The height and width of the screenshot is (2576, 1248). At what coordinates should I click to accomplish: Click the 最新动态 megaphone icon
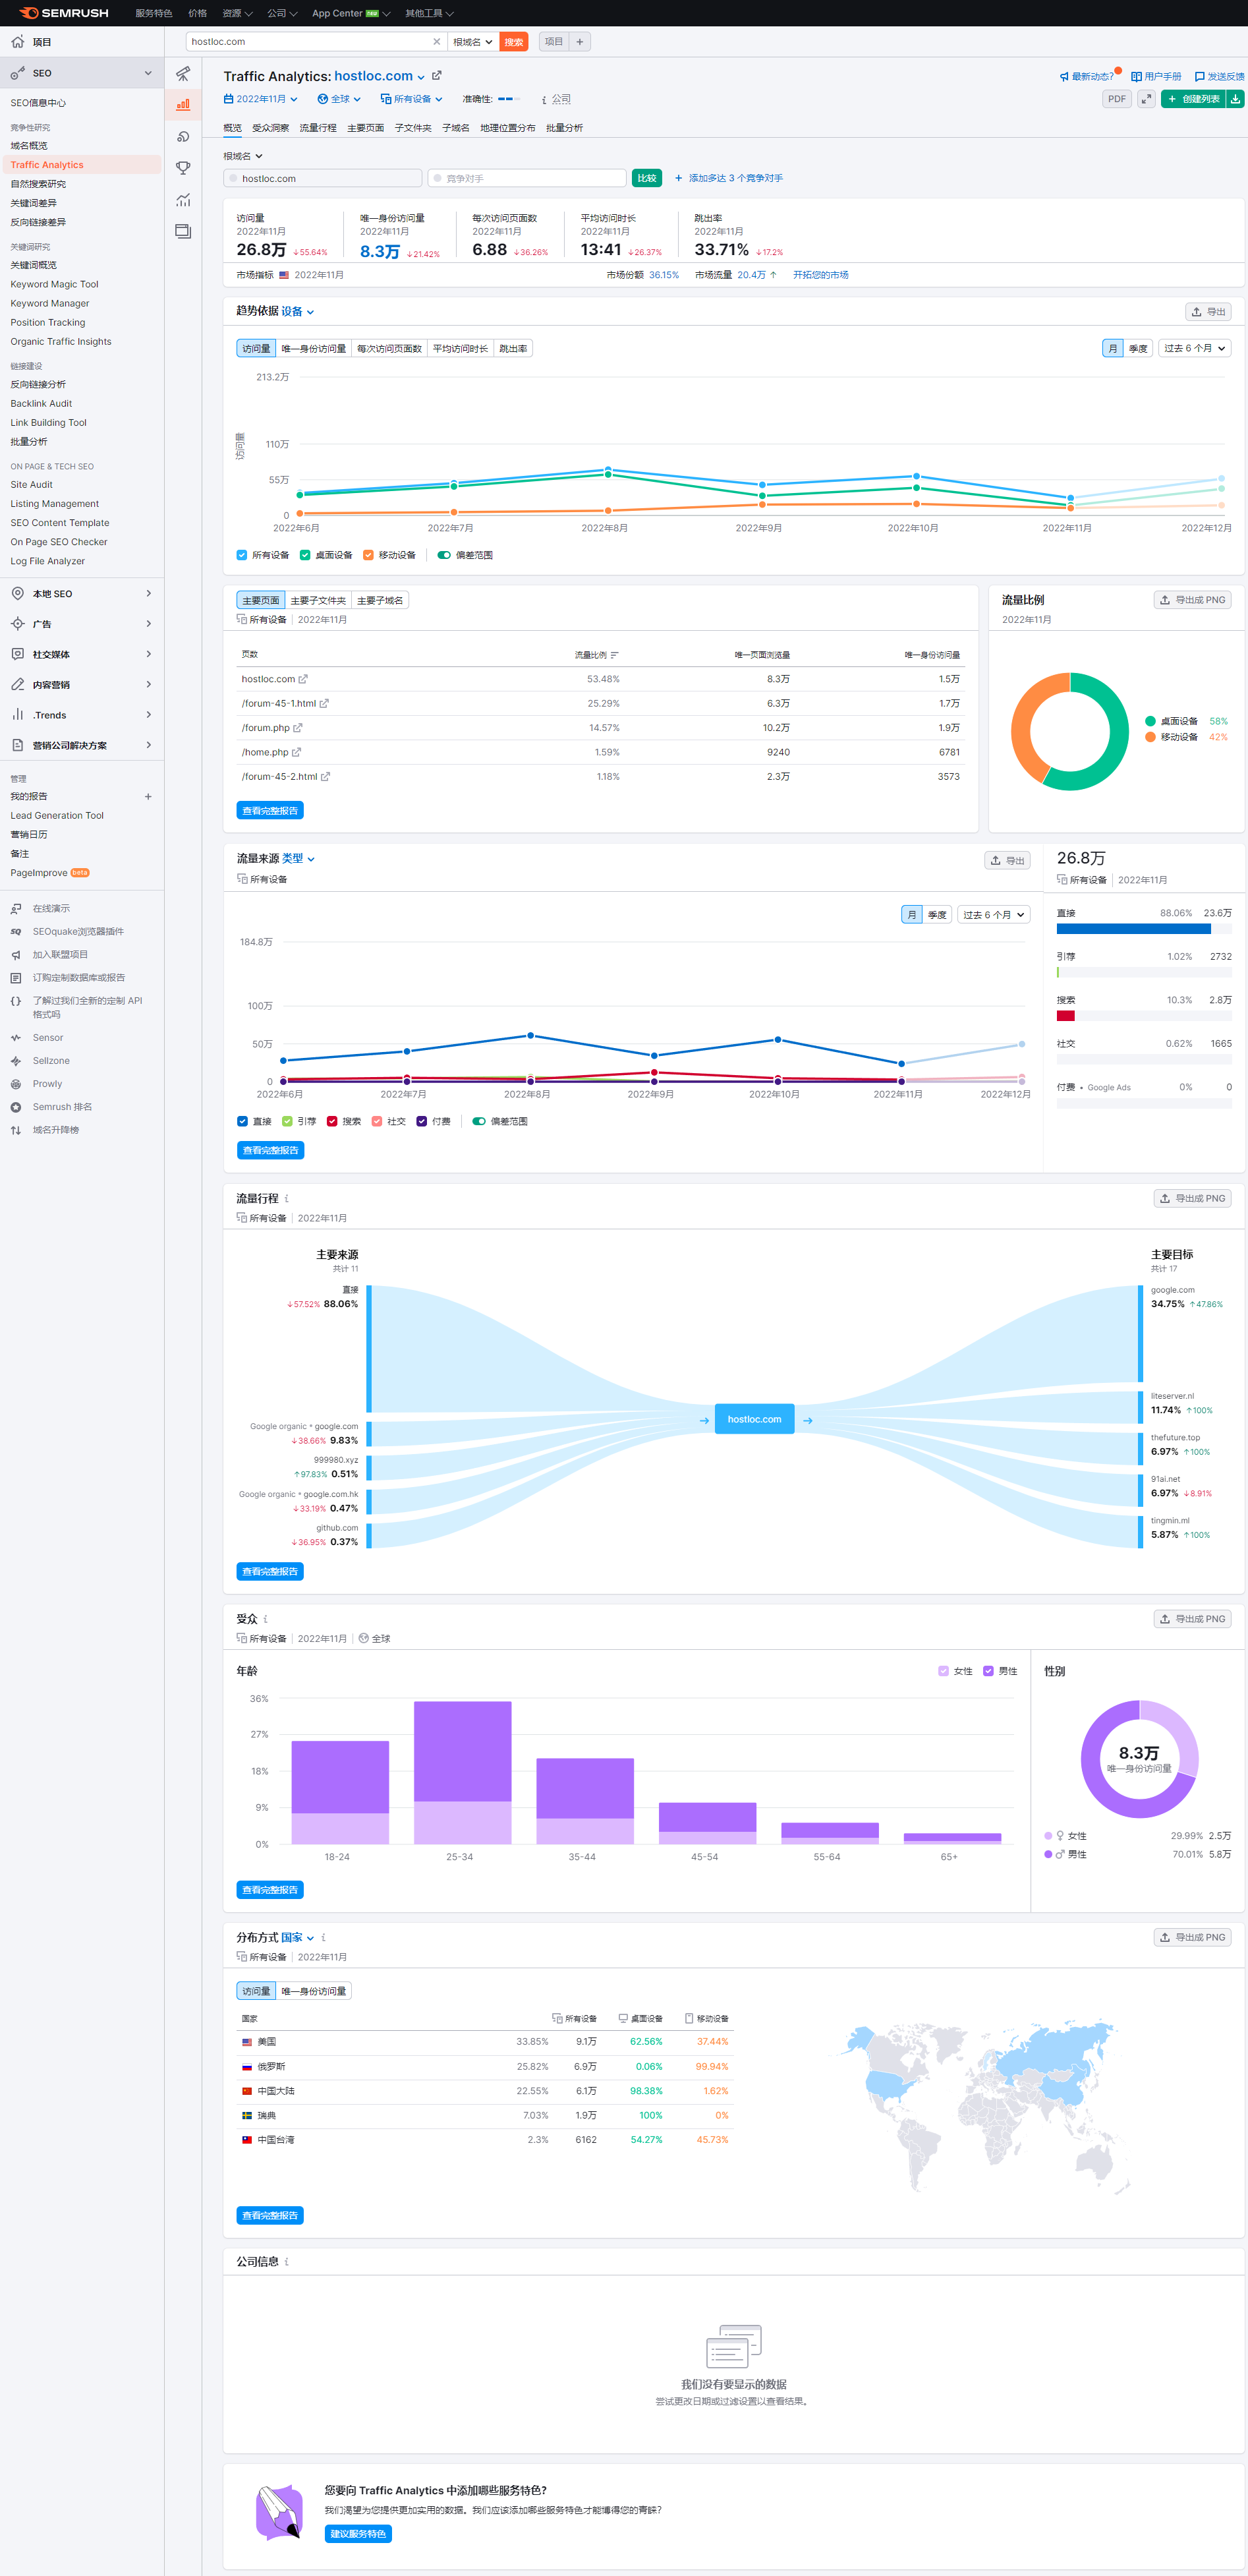click(x=1064, y=77)
